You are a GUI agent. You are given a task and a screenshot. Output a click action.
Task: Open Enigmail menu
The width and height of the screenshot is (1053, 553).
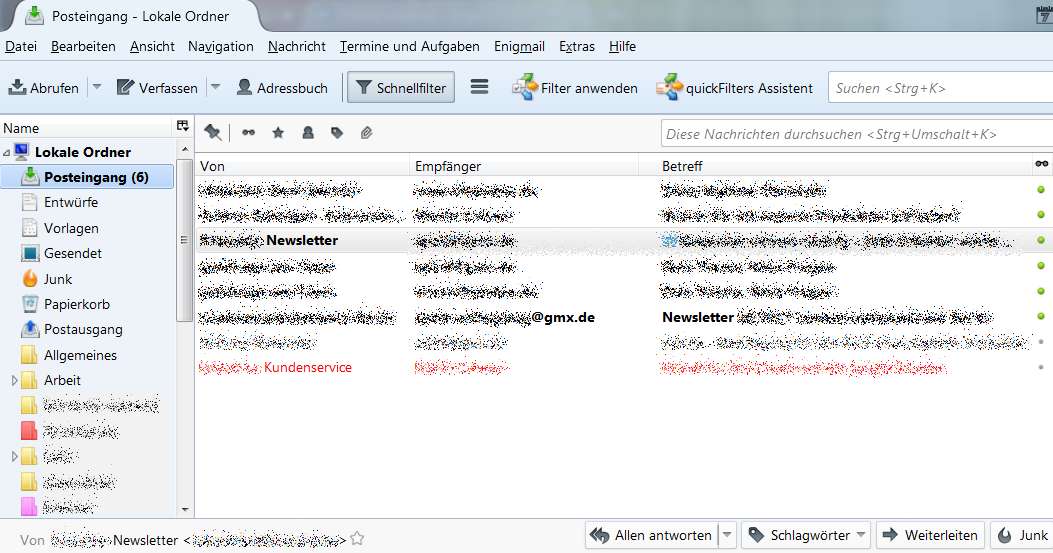pyautogui.click(x=519, y=46)
